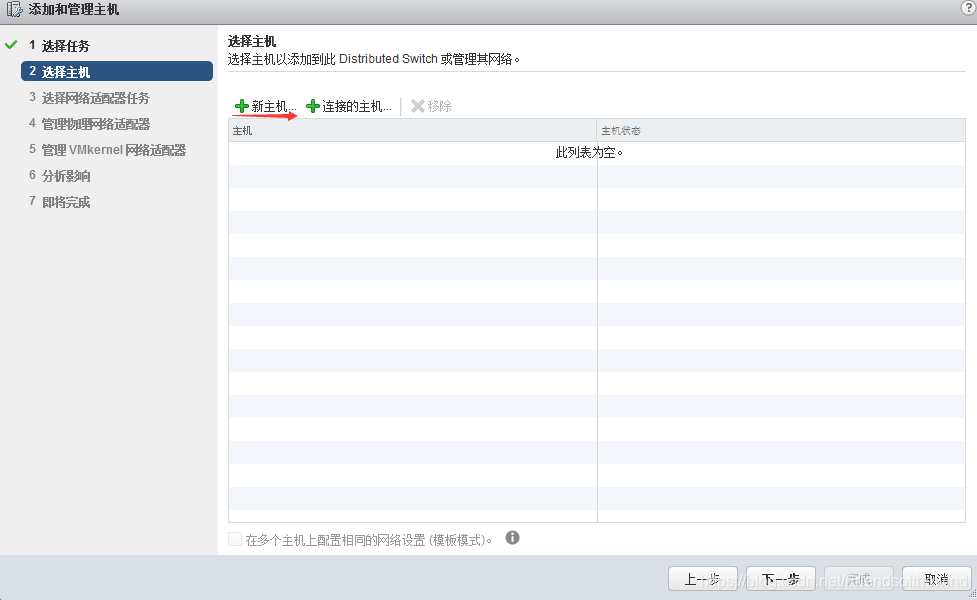Screen dimensions: 977x600
Task: Click the window resize grip corner
Action: (x=973, y=596)
